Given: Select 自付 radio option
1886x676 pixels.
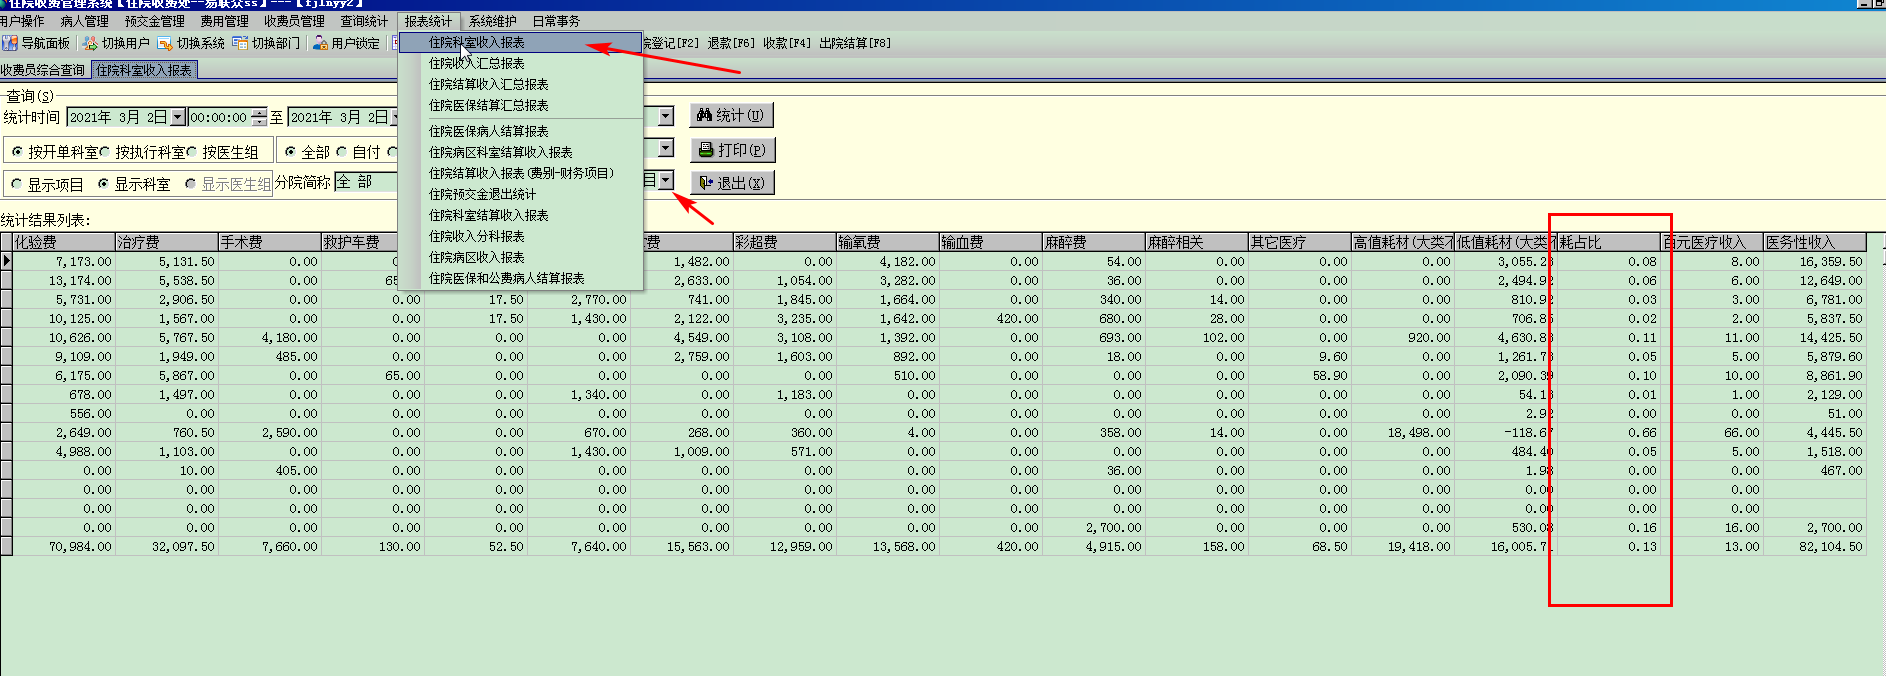Looking at the screenshot, I should click(x=341, y=152).
